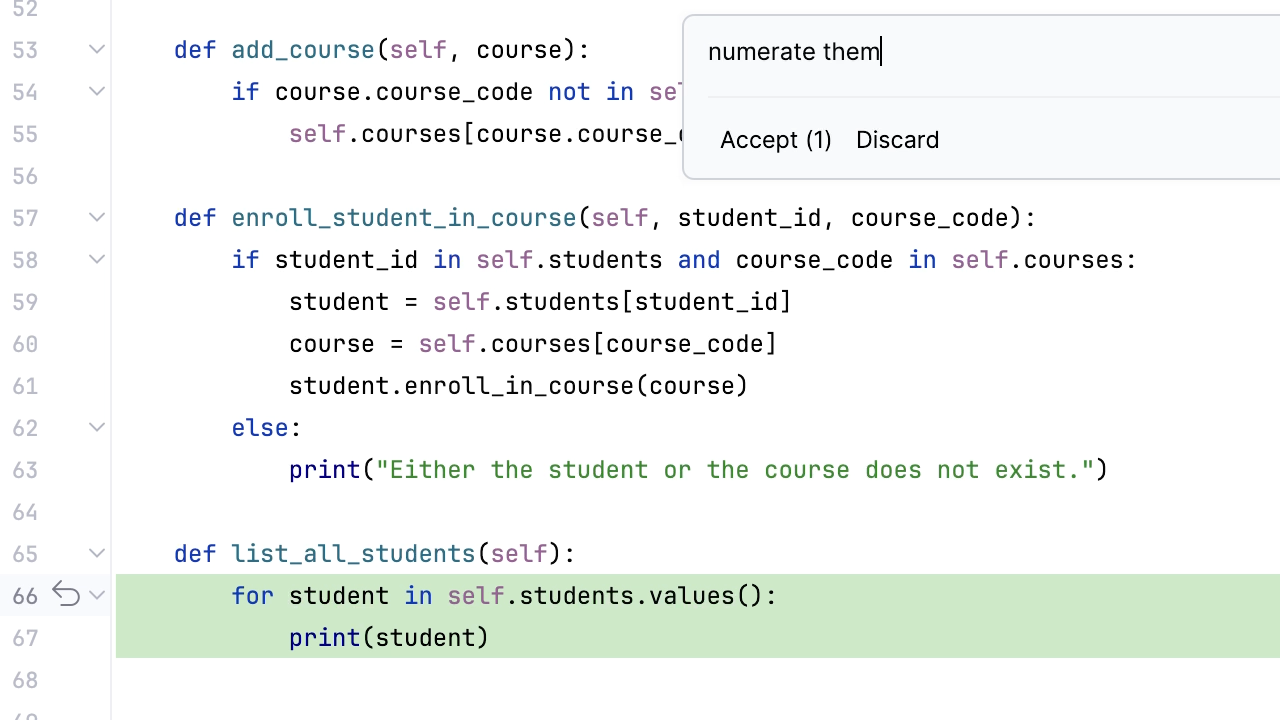Discard the suggested change
Viewport: 1280px width, 720px height.
point(897,140)
